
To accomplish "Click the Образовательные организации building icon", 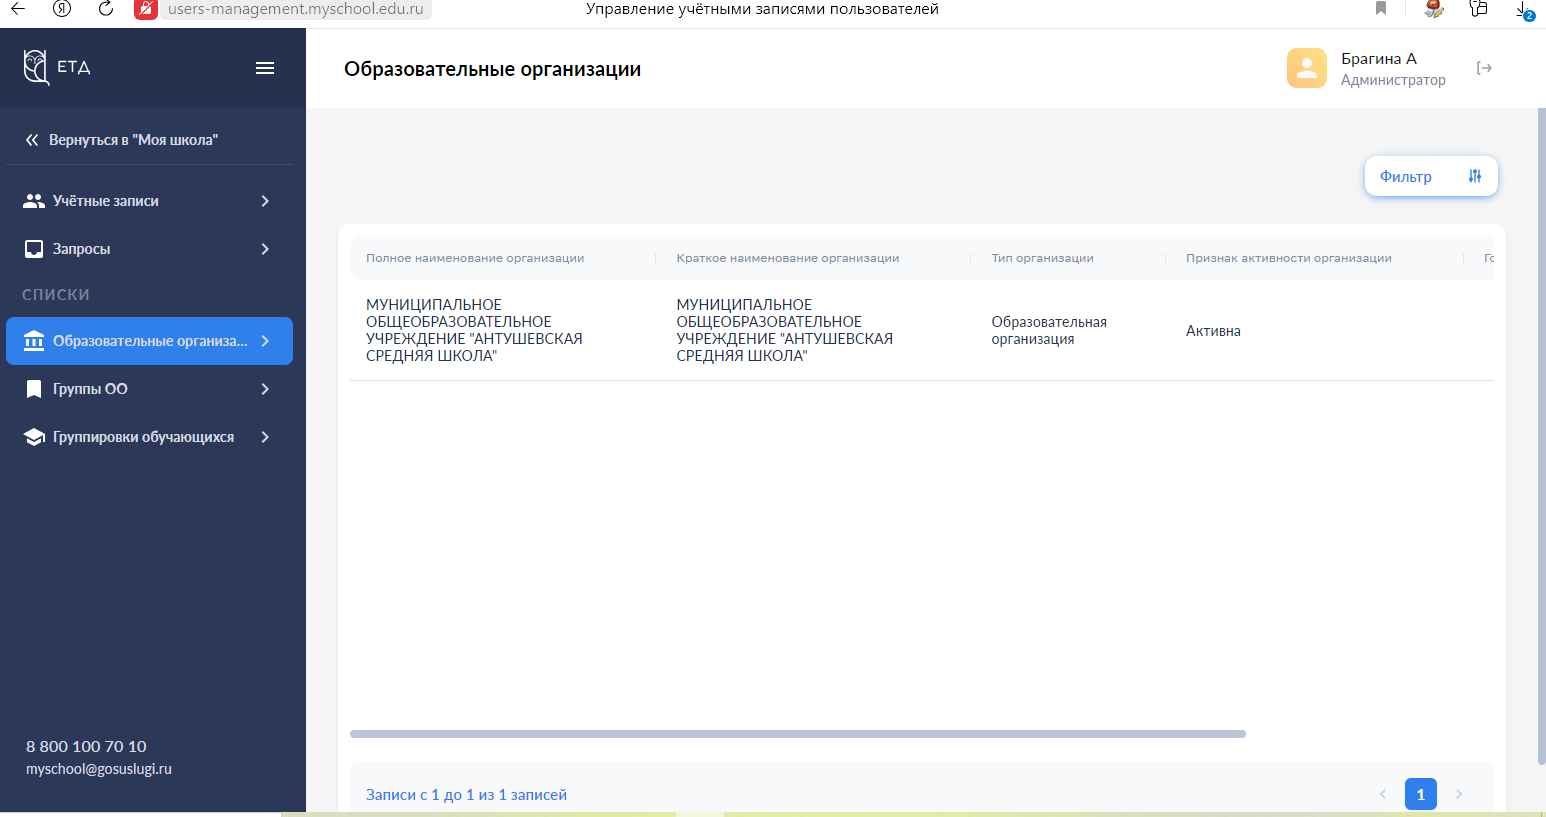I will click(34, 341).
